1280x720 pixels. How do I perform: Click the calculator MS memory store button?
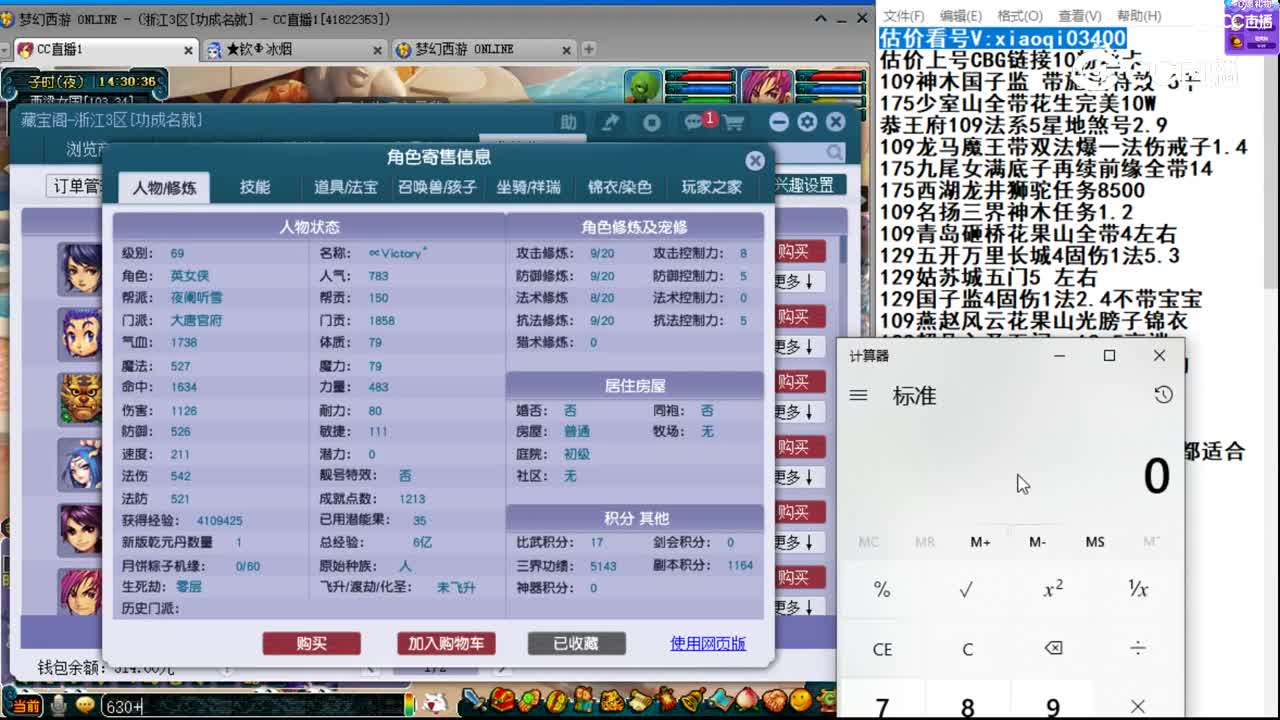[x=1095, y=541]
